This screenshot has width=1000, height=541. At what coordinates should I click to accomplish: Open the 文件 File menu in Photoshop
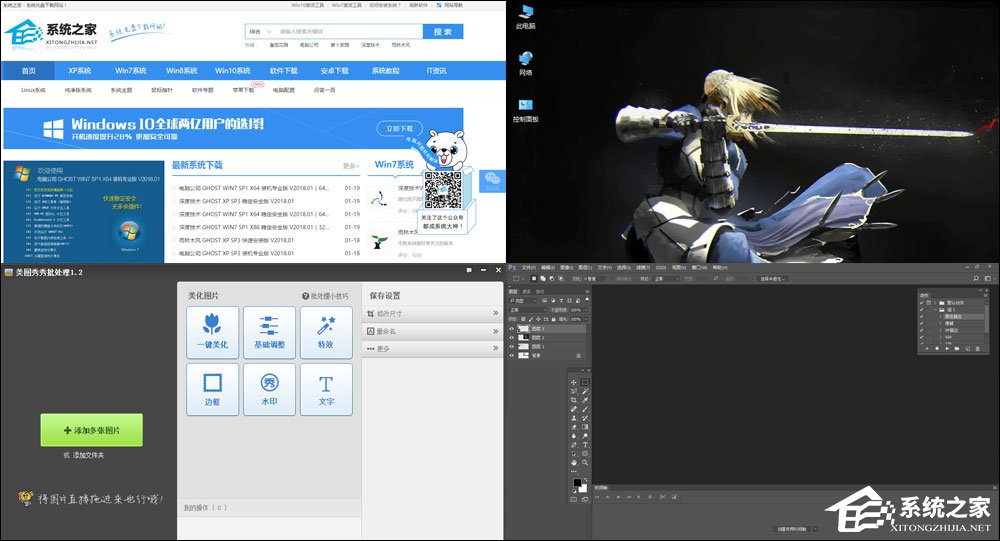[528, 268]
